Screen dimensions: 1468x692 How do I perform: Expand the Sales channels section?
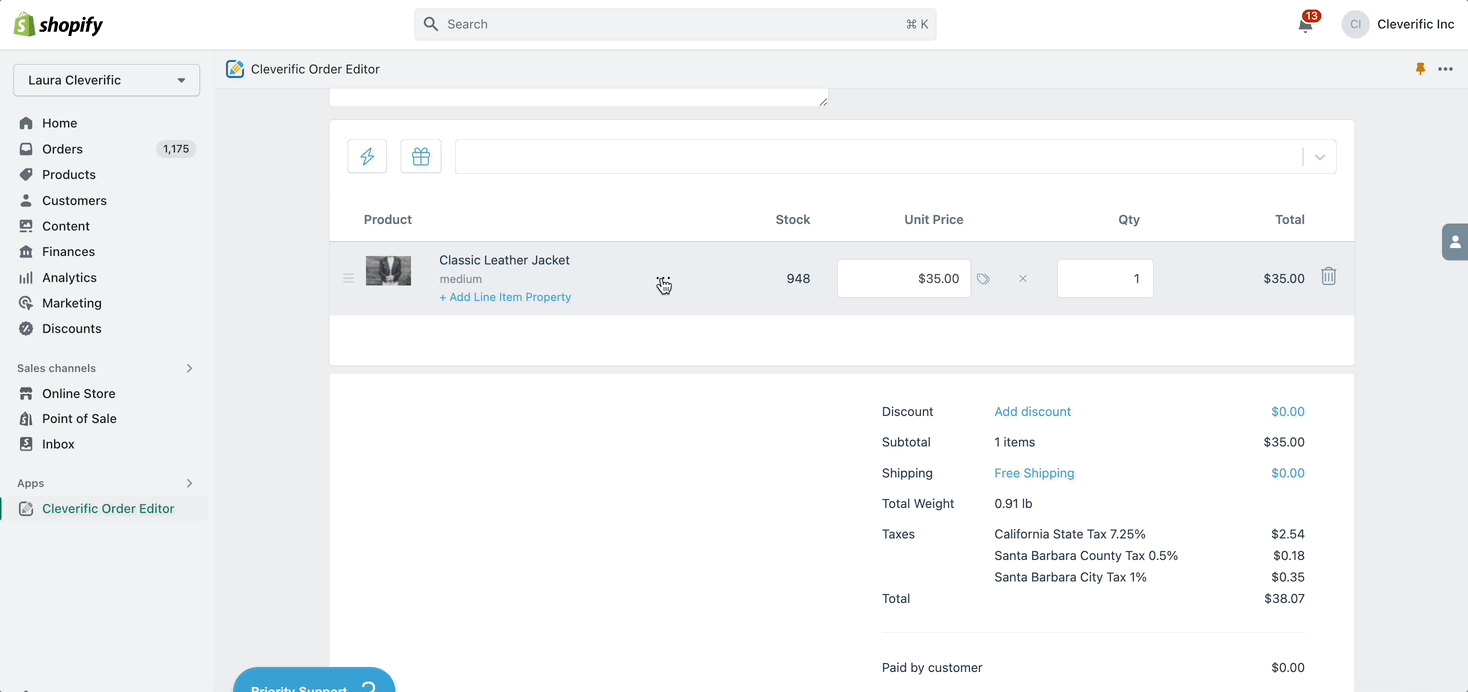(x=189, y=368)
